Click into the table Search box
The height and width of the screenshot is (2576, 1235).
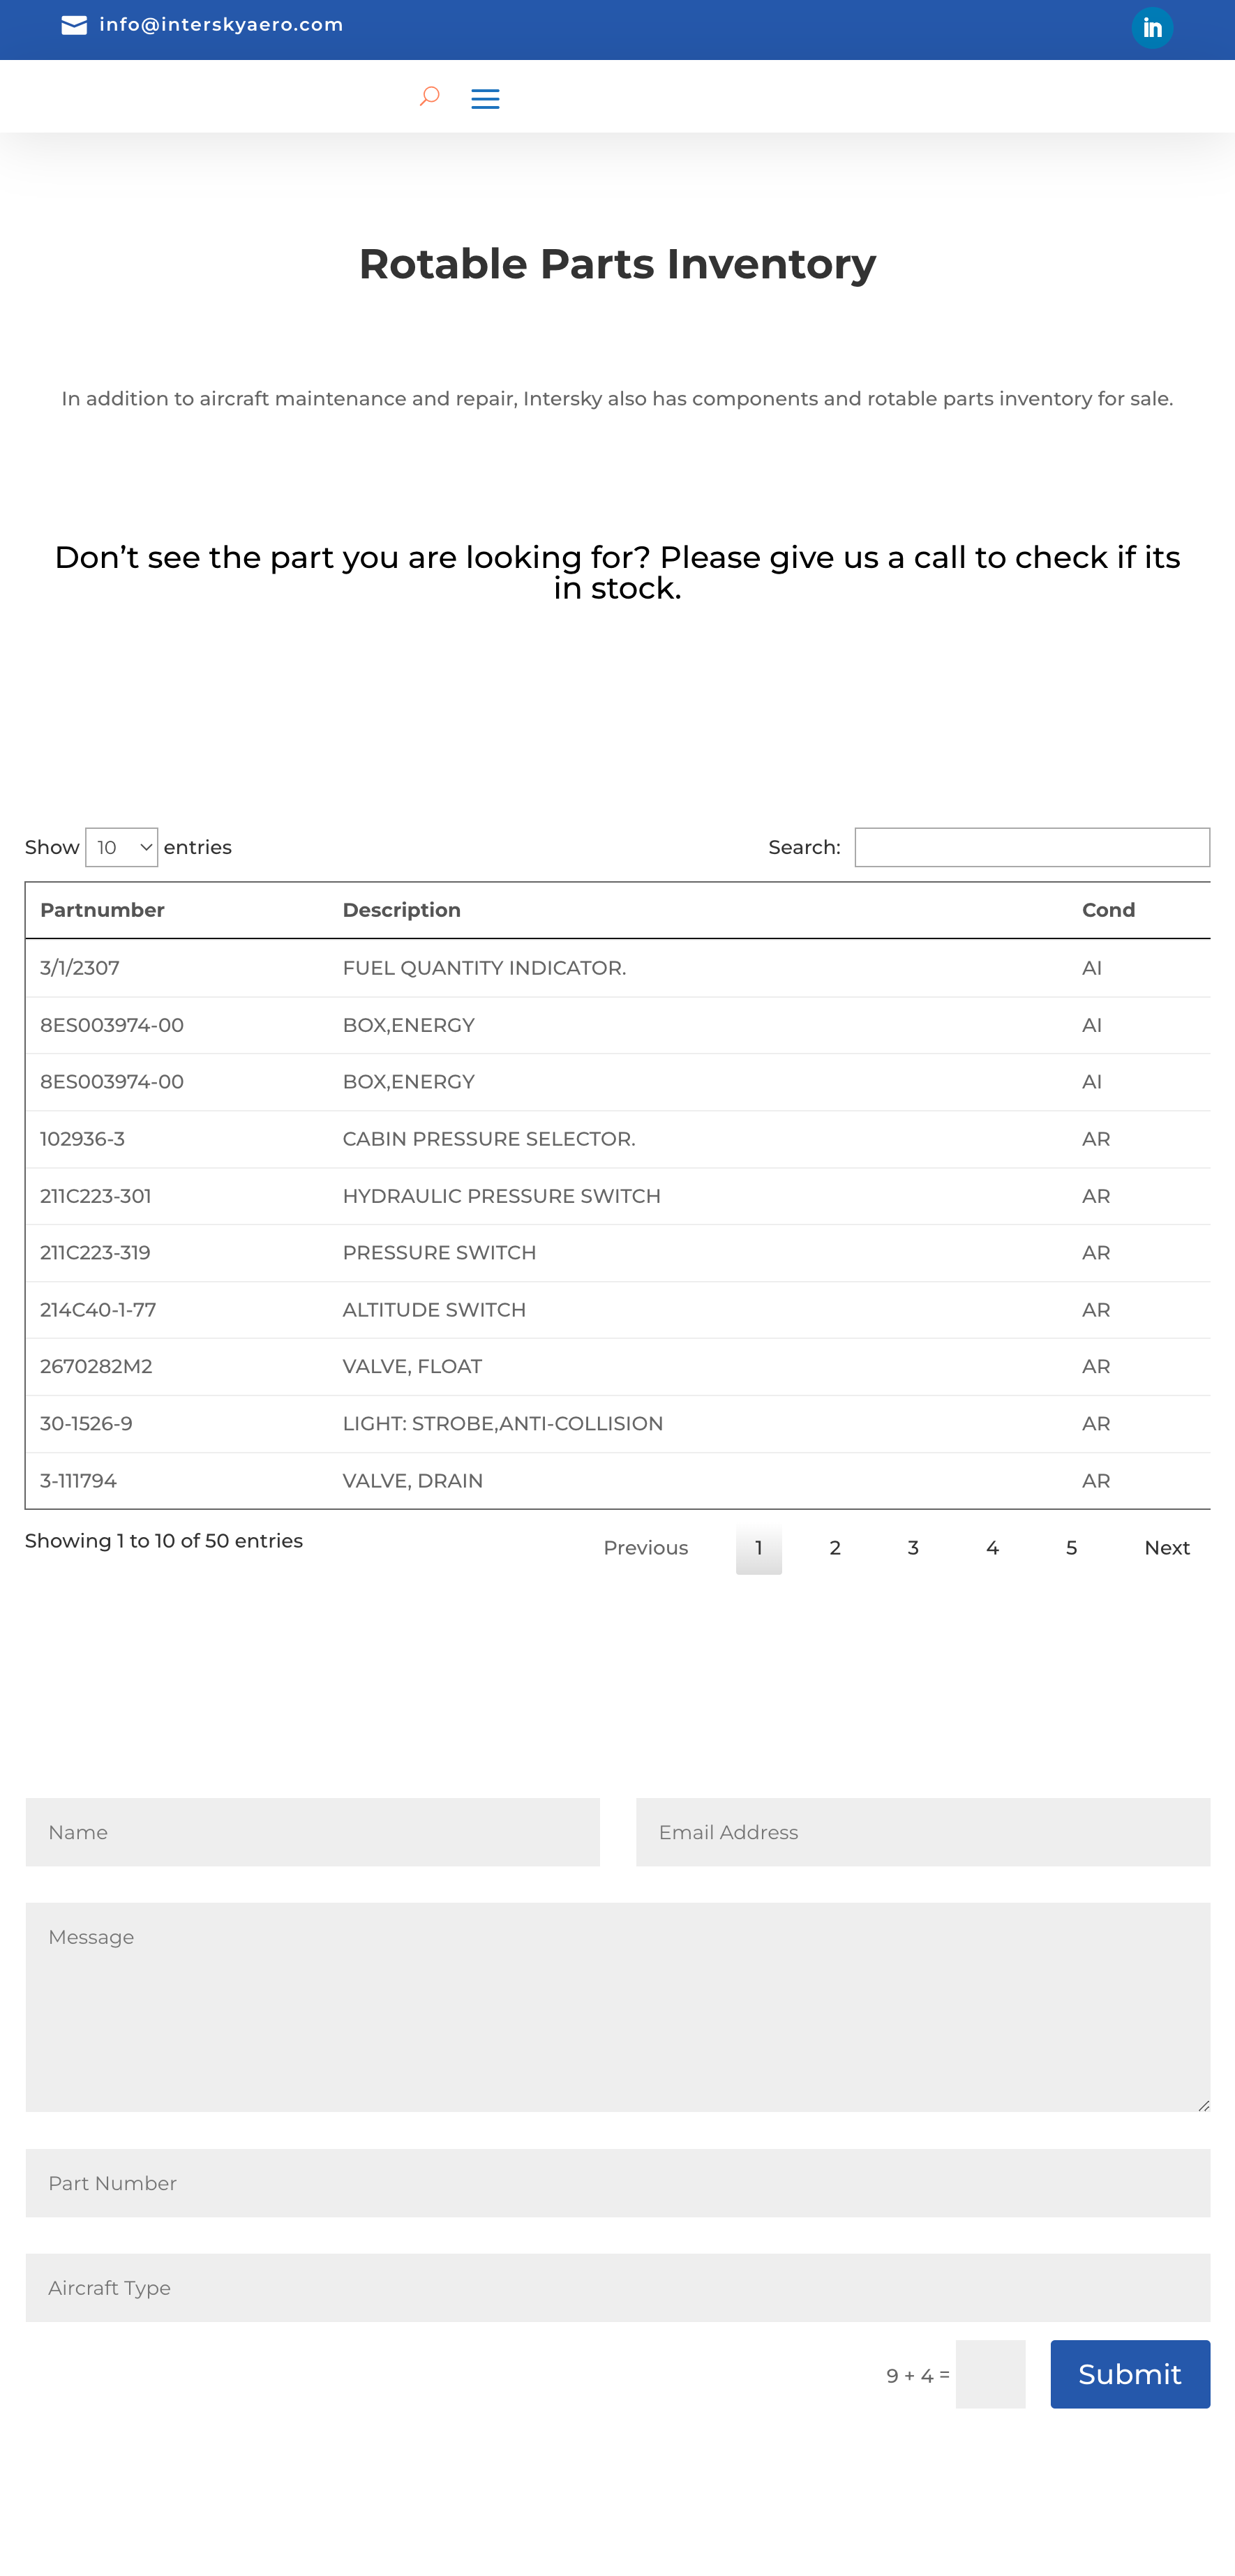click(1033, 847)
